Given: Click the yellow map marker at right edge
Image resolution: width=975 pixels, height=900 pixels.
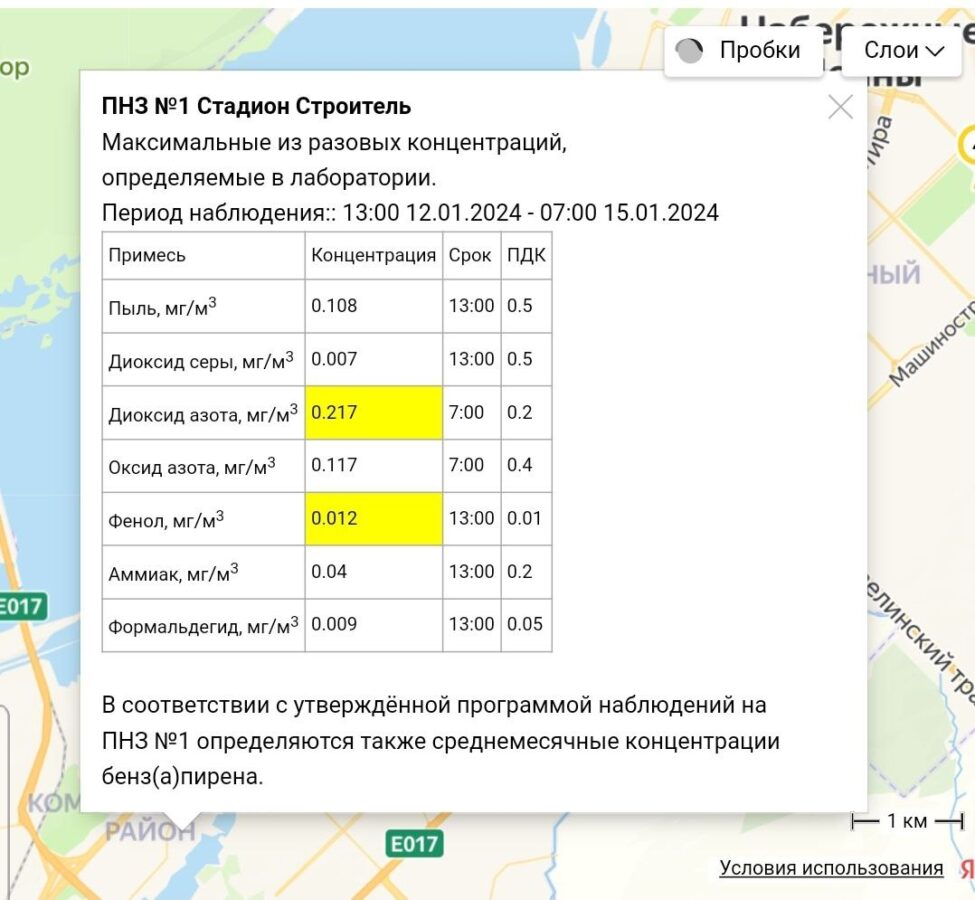Looking at the screenshot, I should 968,146.
